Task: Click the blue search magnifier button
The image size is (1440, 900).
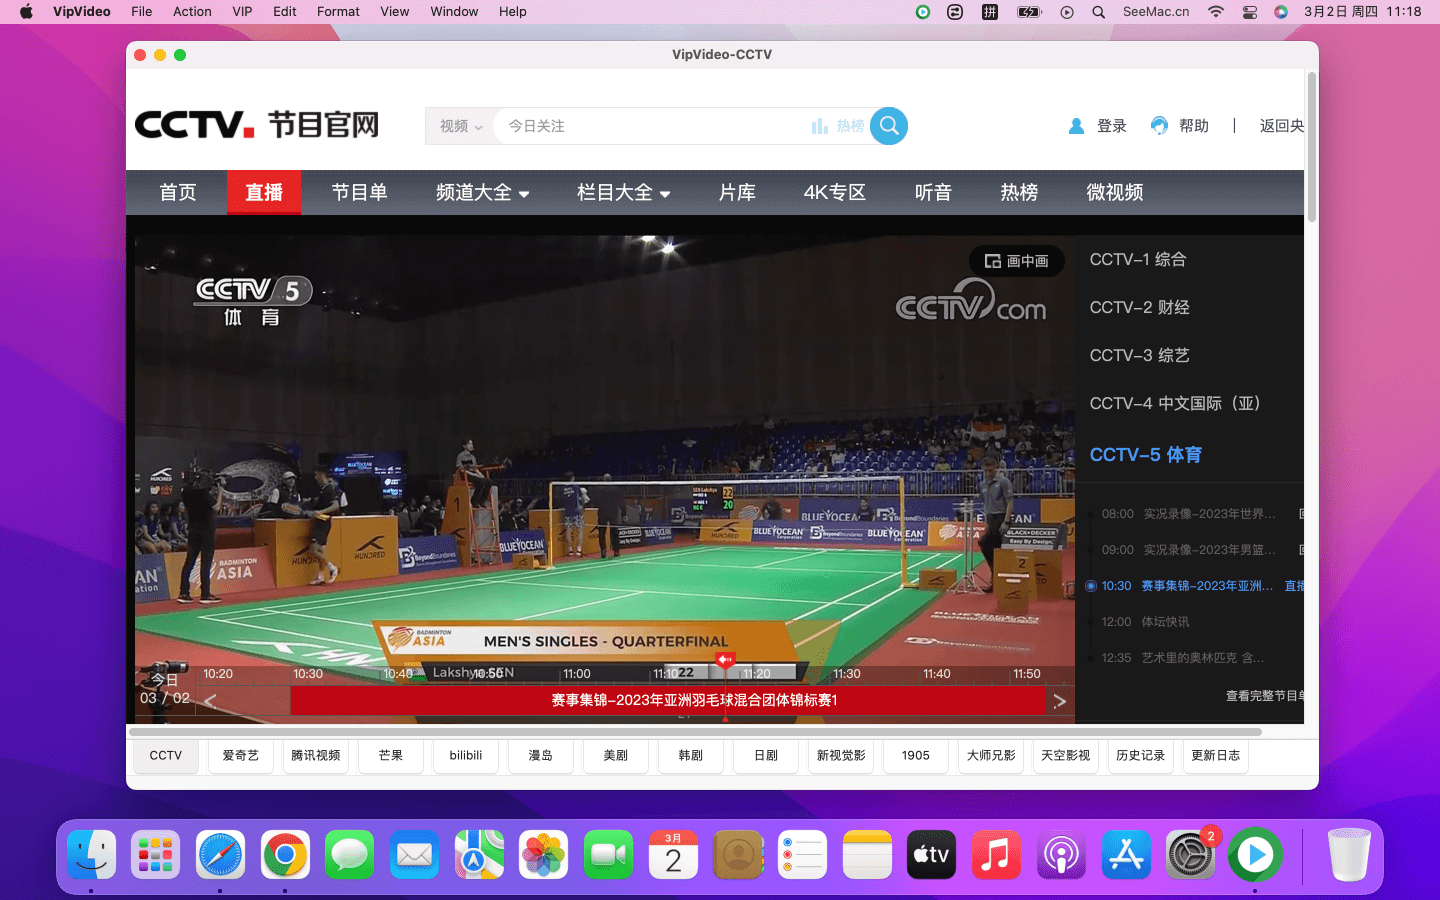Action: 888,126
